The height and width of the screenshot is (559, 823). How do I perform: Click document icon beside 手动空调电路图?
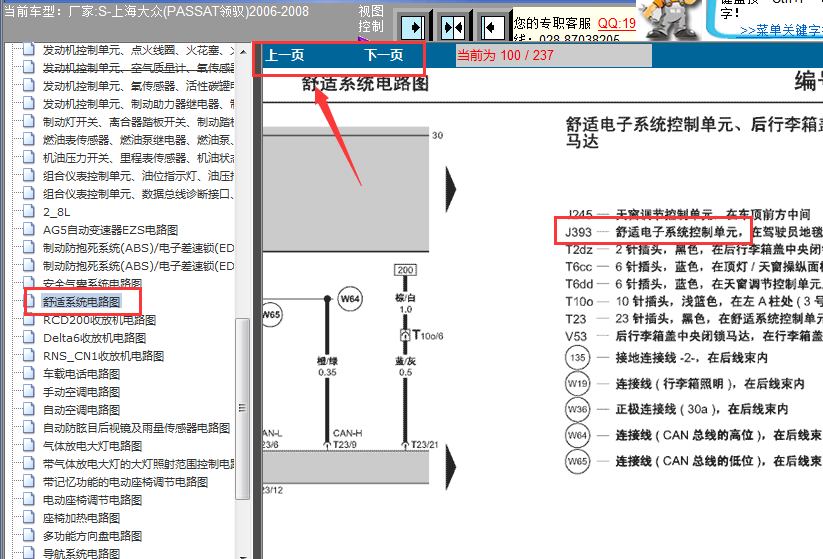tap(29, 392)
